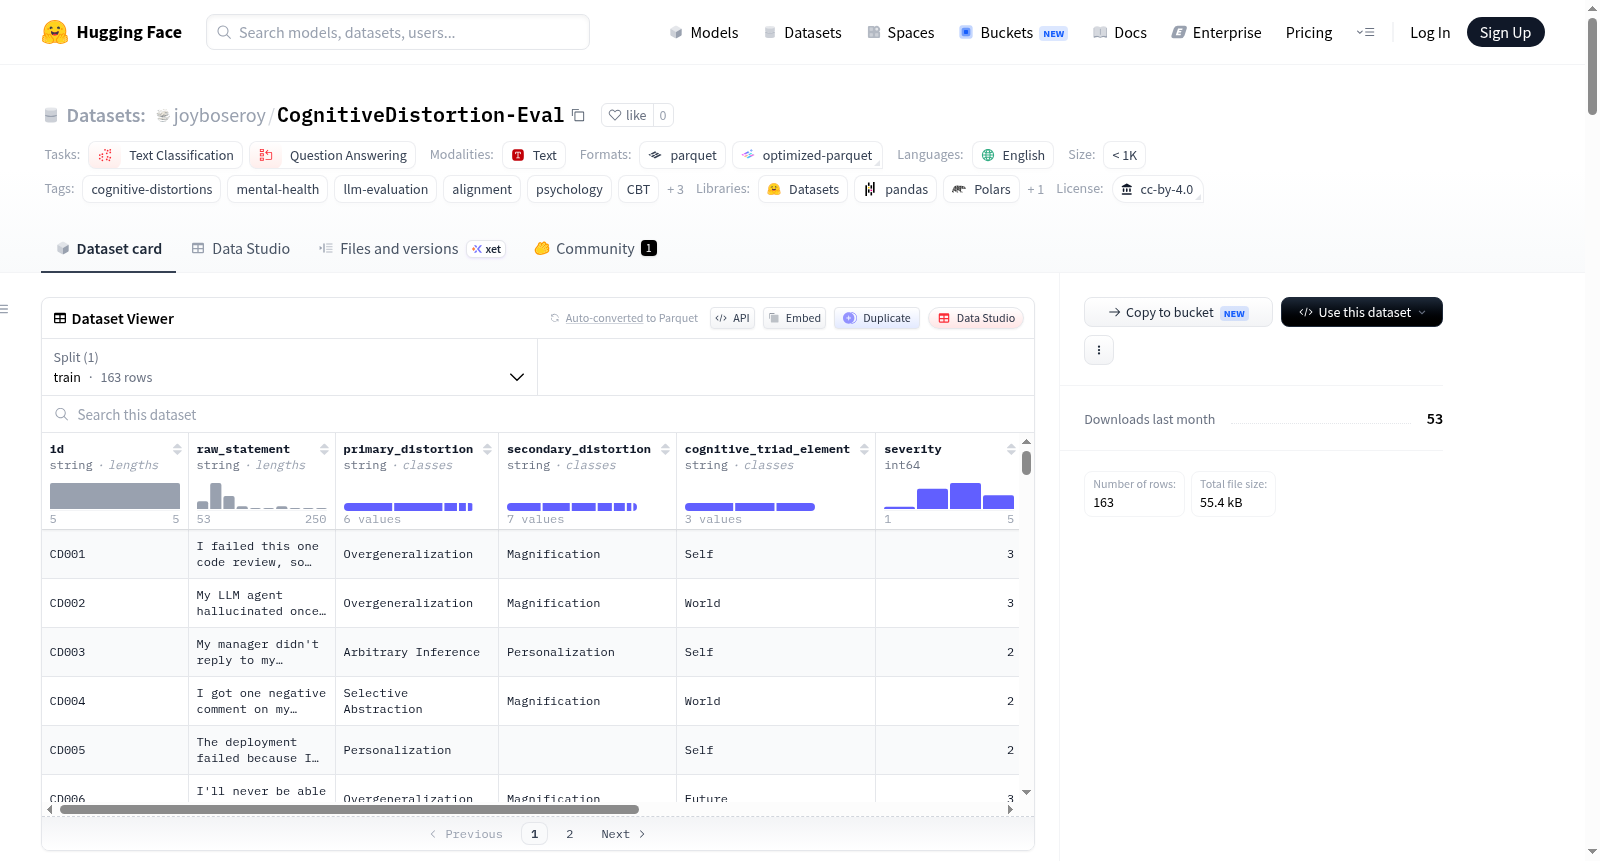
Task: Open the Community tab
Action: click(596, 249)
